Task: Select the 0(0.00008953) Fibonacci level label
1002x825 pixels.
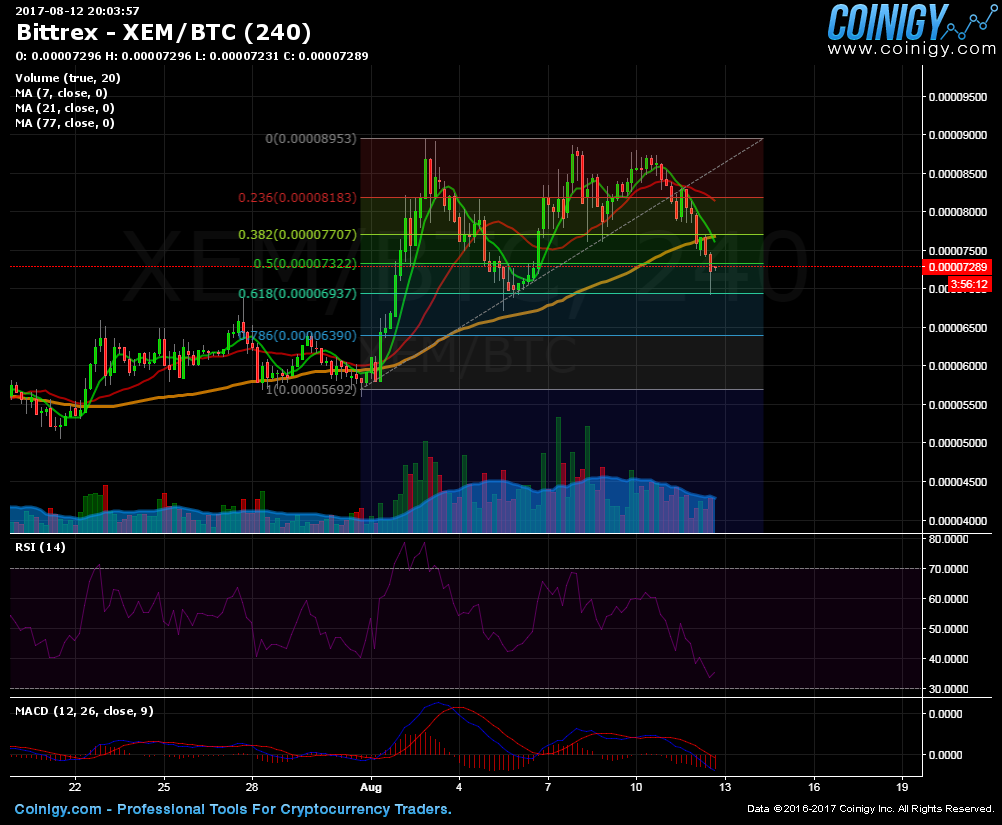Action: pyautogui.click(x=311, y=138)
